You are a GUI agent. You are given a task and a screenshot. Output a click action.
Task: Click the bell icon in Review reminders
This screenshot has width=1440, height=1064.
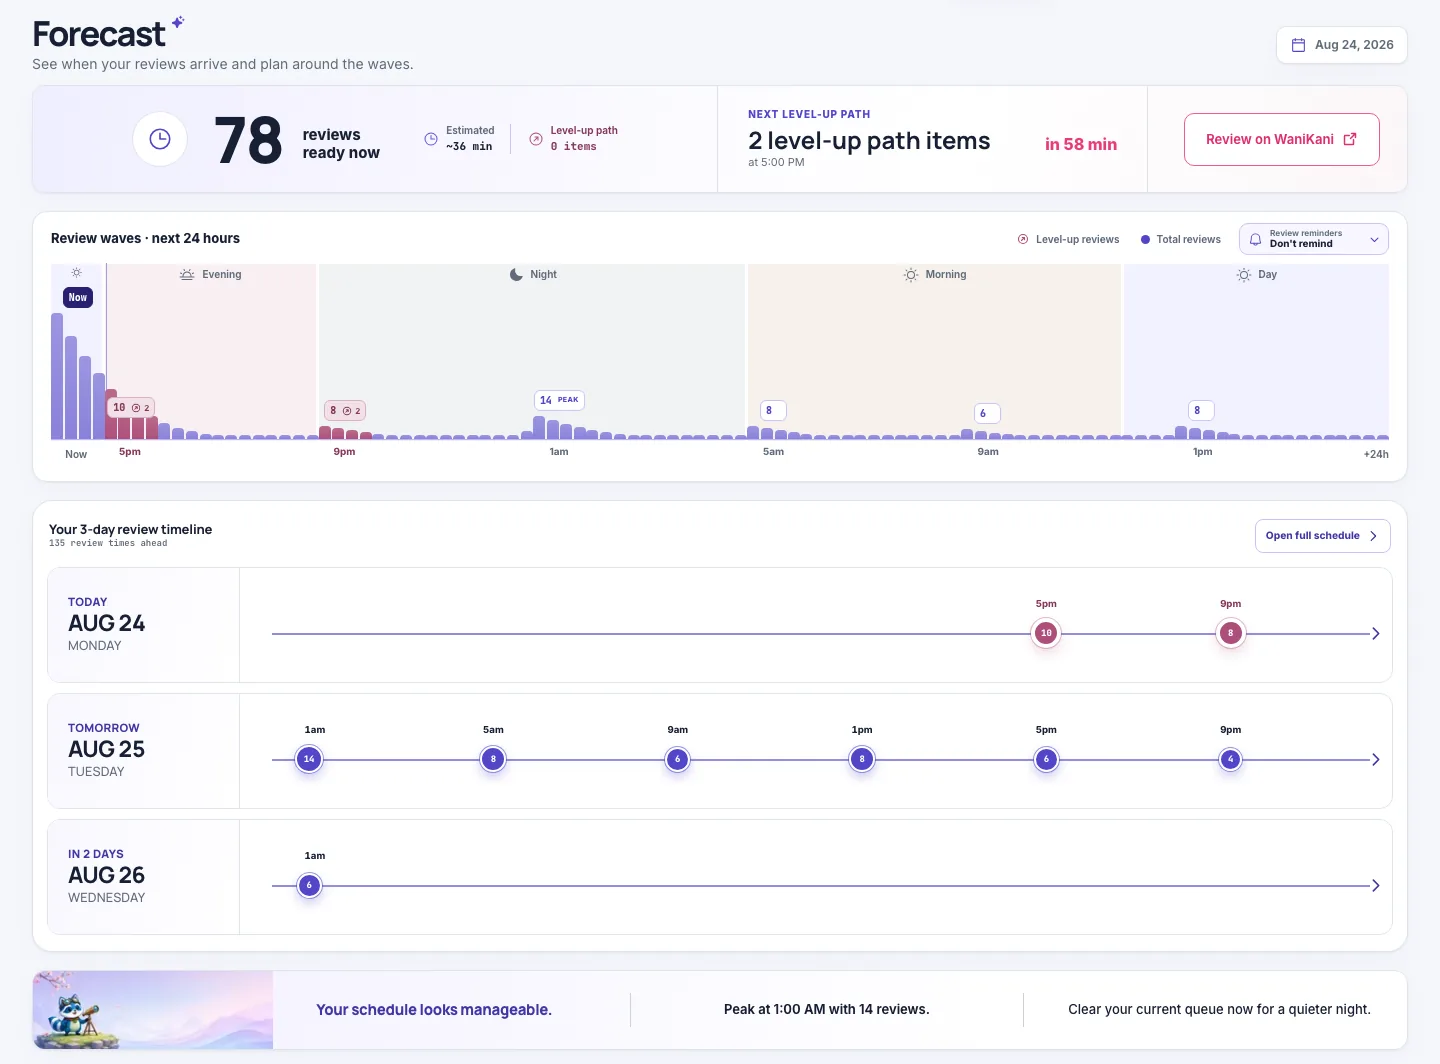coord(1255,239)
